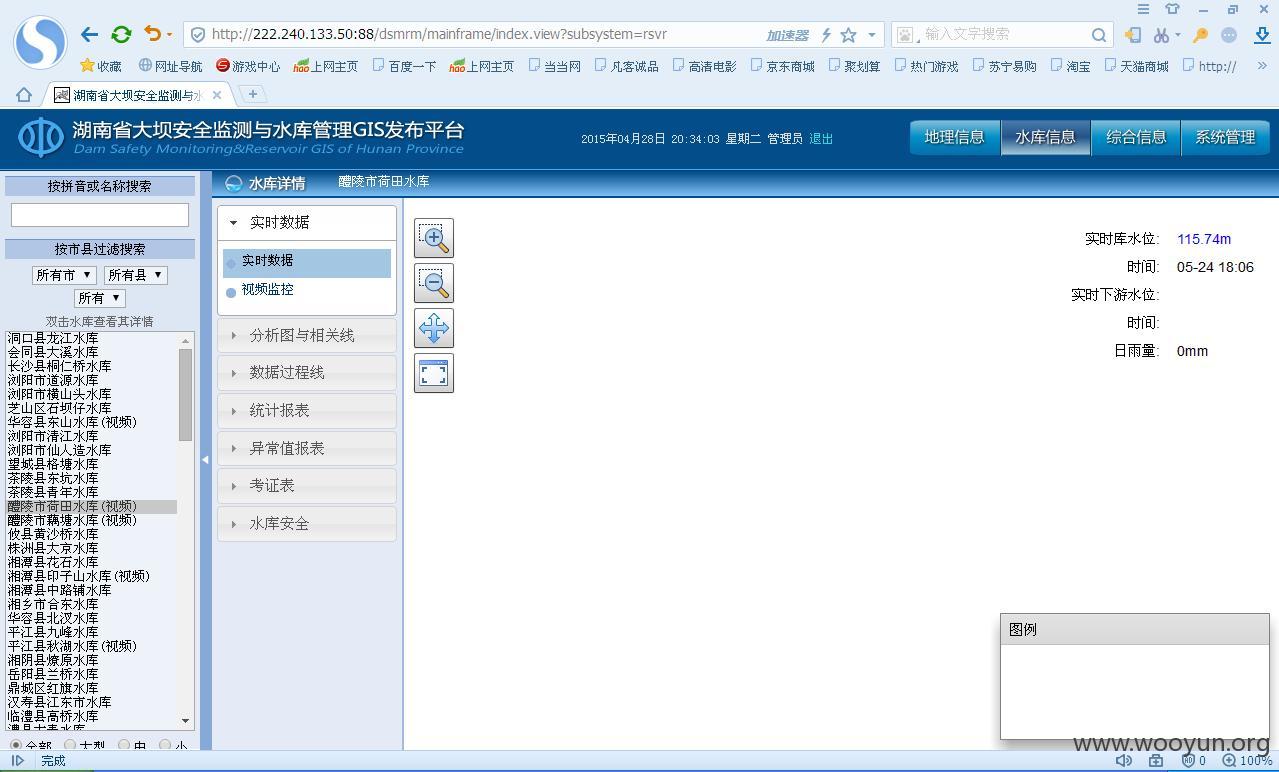
Task: Open the 地理信息 top menu
Action: point(954,138)
